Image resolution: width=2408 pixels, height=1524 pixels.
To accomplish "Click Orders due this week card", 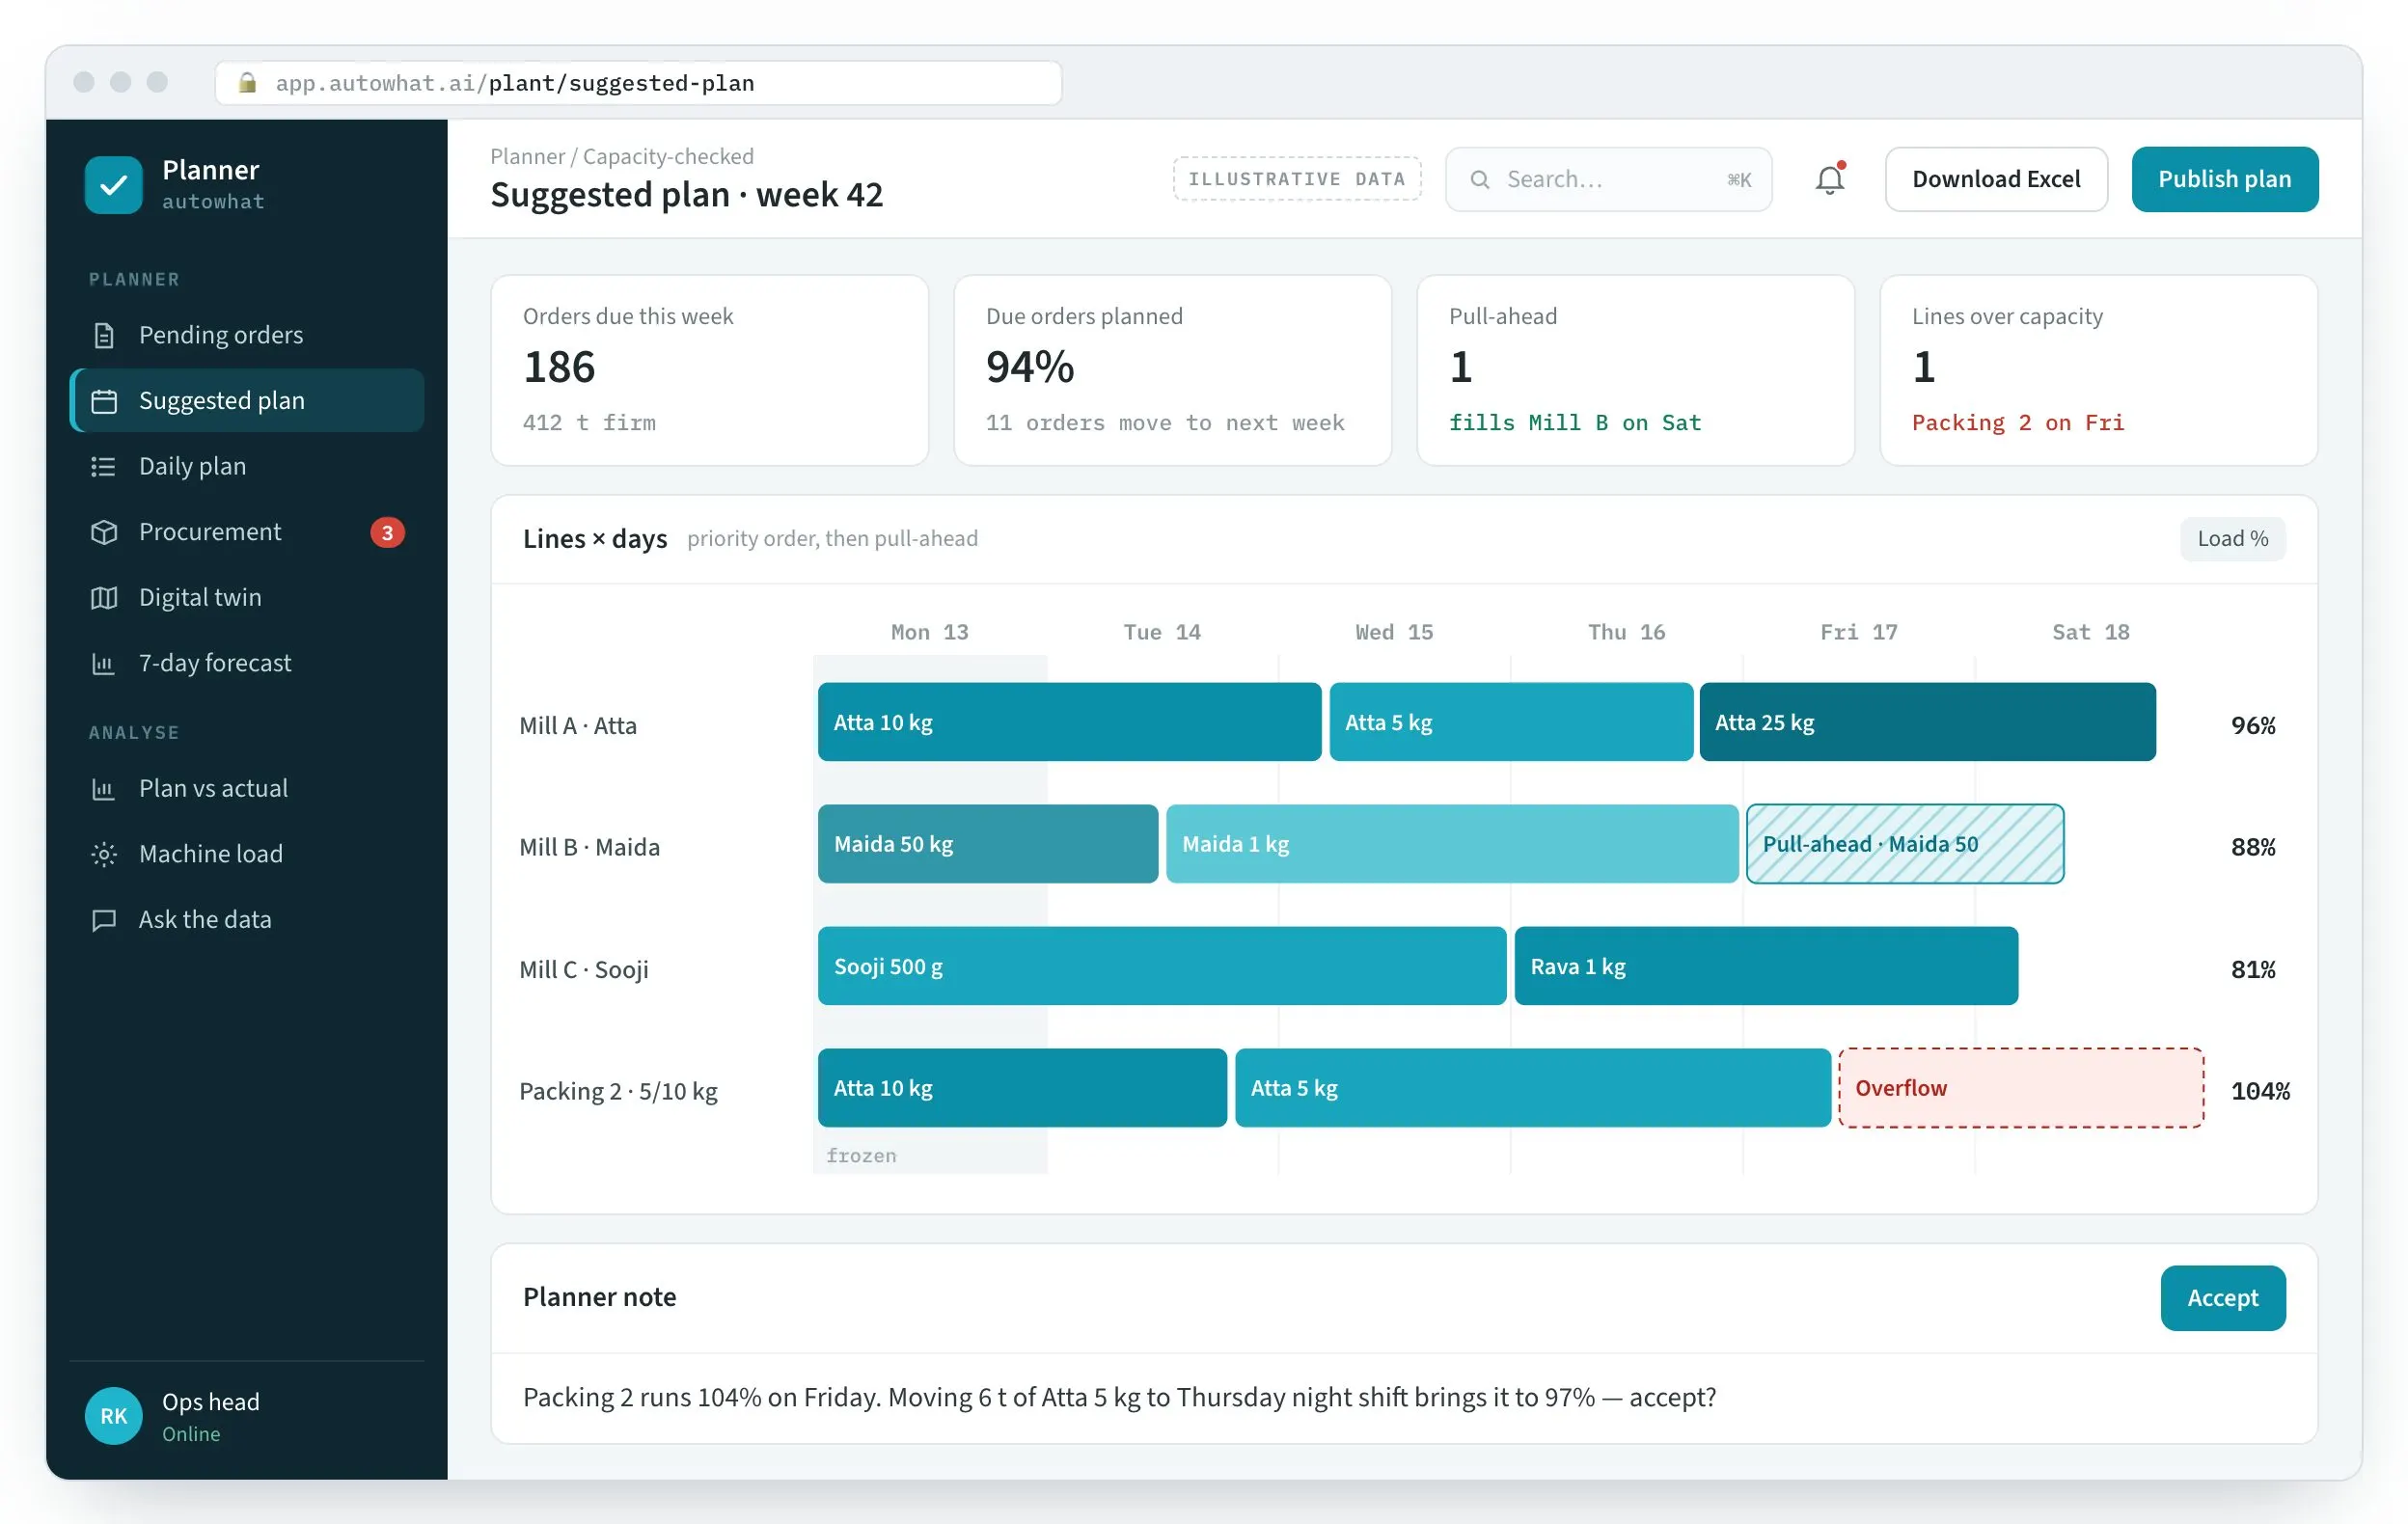I will [709, 370].
